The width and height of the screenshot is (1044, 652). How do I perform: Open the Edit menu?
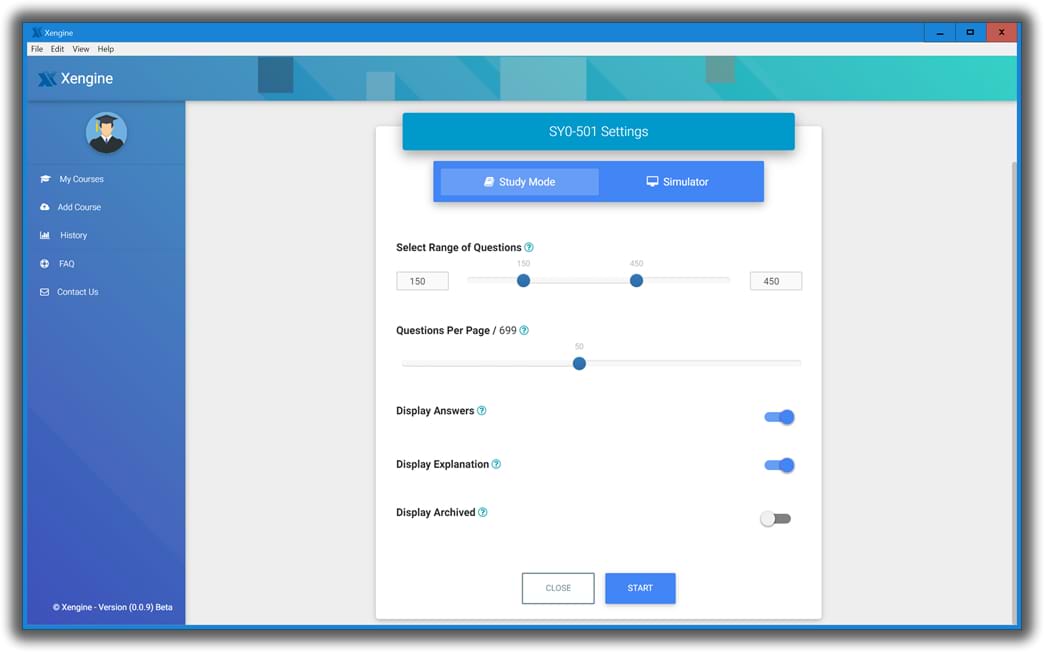(57, 49)
